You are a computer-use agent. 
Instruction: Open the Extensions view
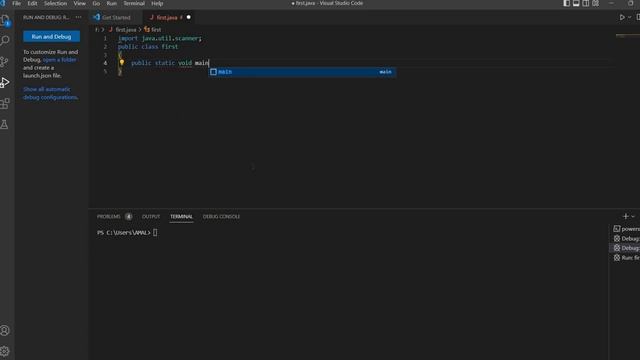click(x=5, y=104)
